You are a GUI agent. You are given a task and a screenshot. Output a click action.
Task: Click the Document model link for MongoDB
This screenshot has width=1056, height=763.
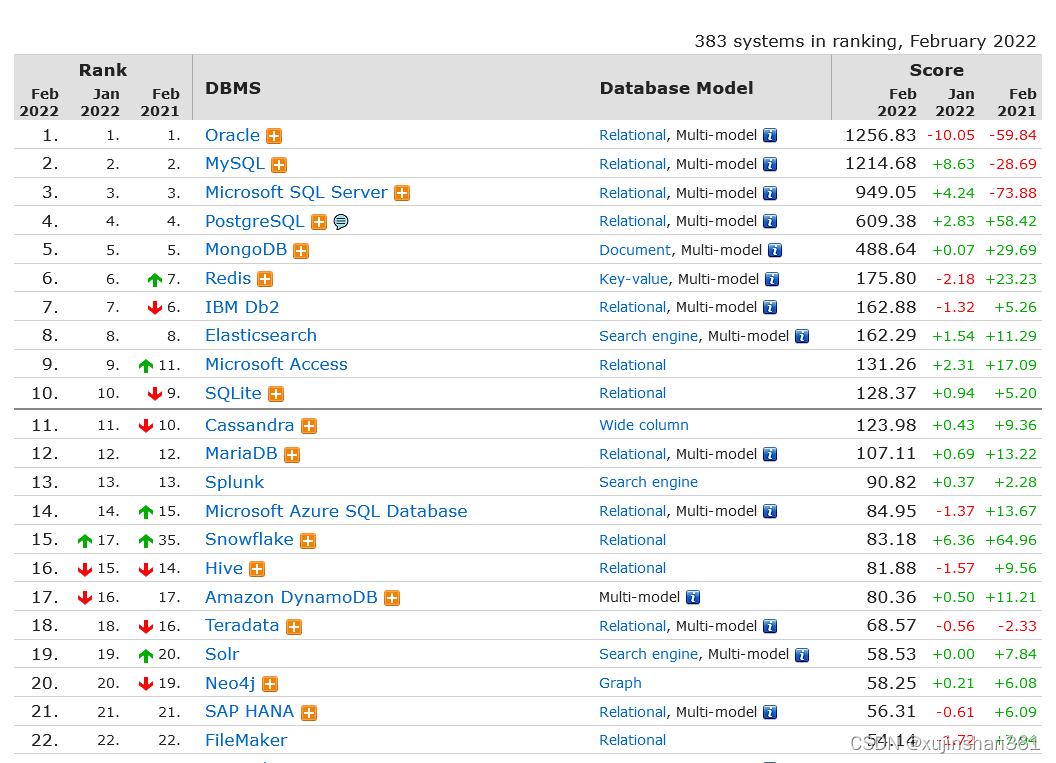click(x=635, y=250)
